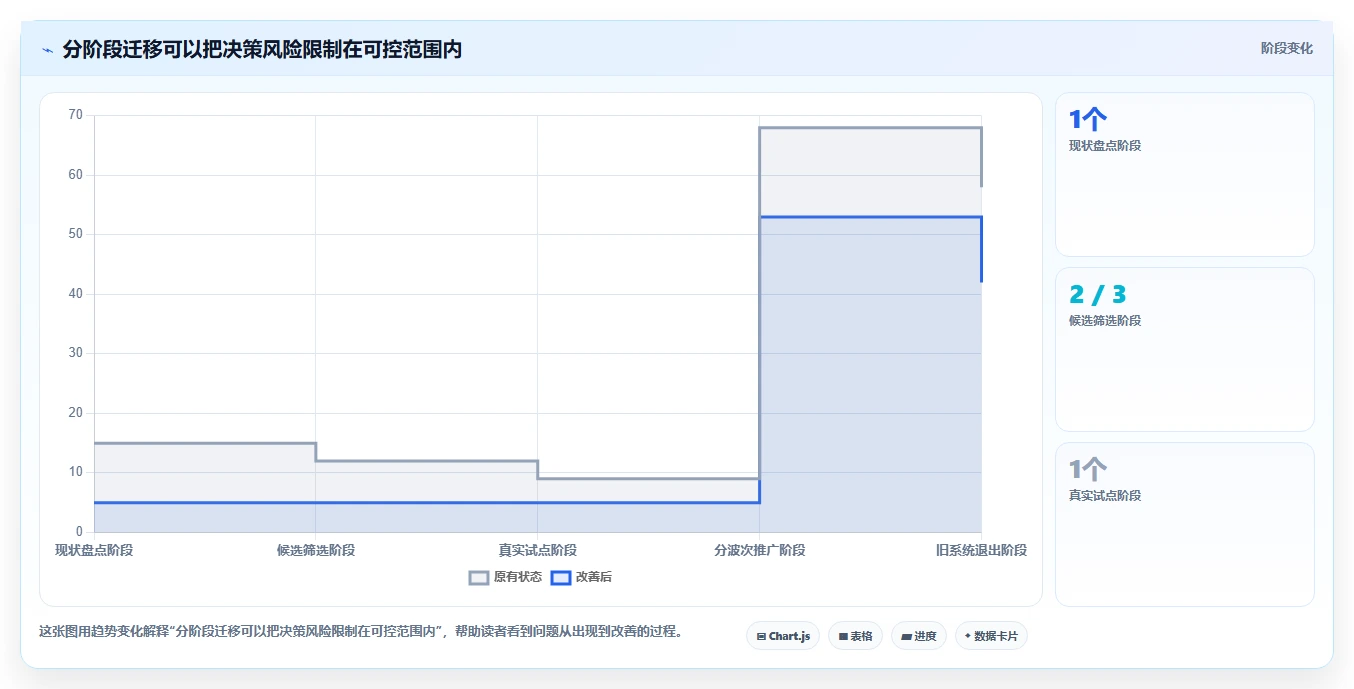Click the gray 原有状态 legend swatch
The height and width of the screenshot is (689, 1354).
[479, 577]
